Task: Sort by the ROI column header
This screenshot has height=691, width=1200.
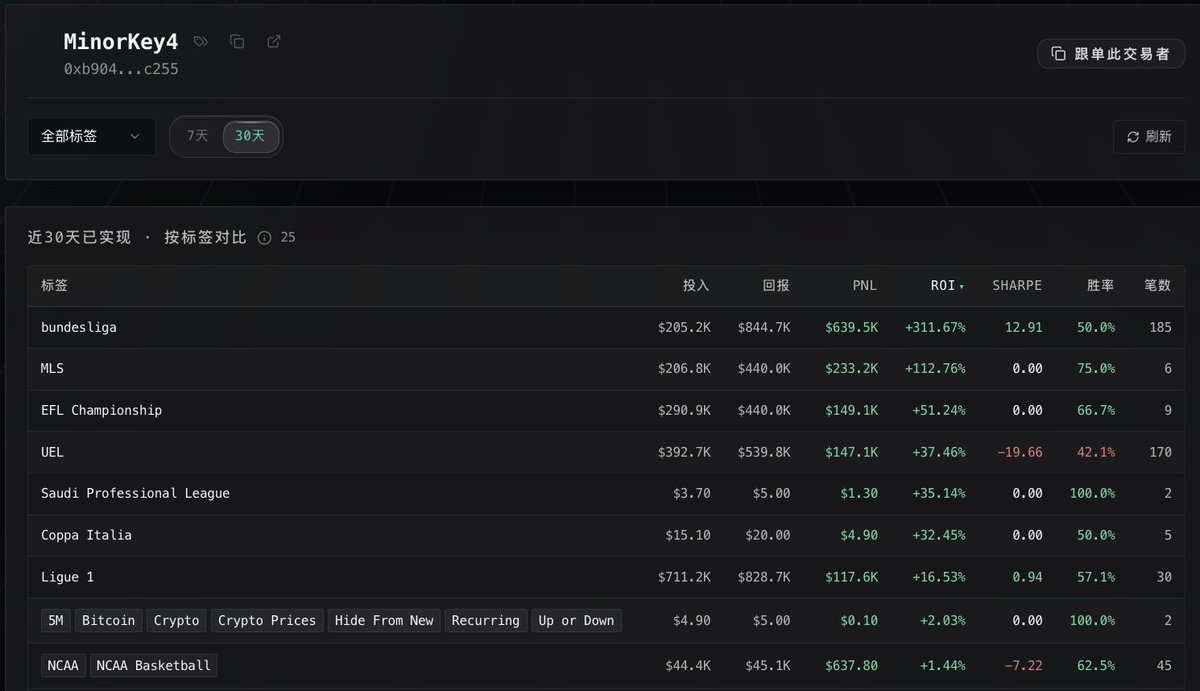Action: [947, 286]
